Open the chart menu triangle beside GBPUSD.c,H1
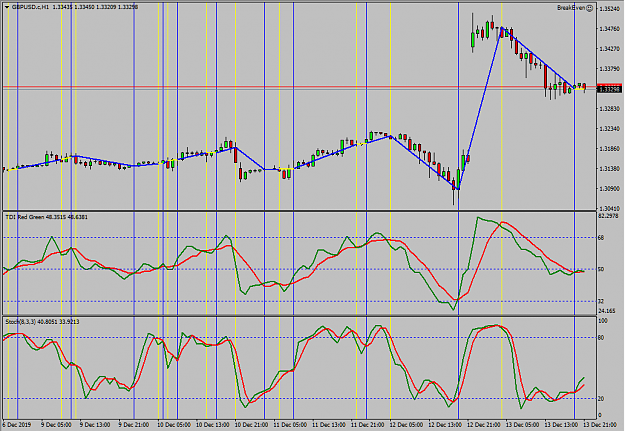Viewport: 625px width, 431px height. pyautogui.click(x=7, y=7)
